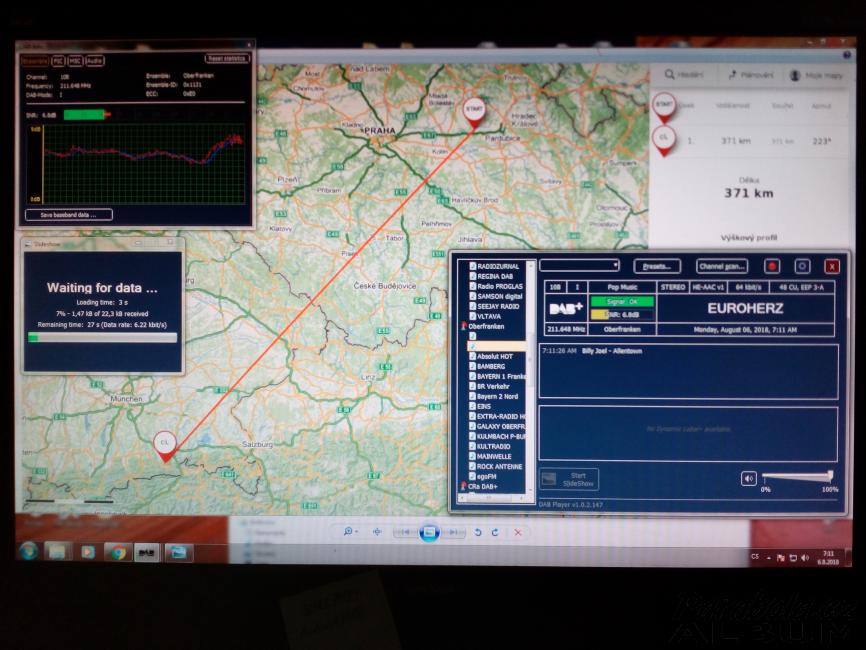866x650 pixels.
Task: Open the photo viewer taskbar item
Action: pyautogui.click(x=178, y=552)
